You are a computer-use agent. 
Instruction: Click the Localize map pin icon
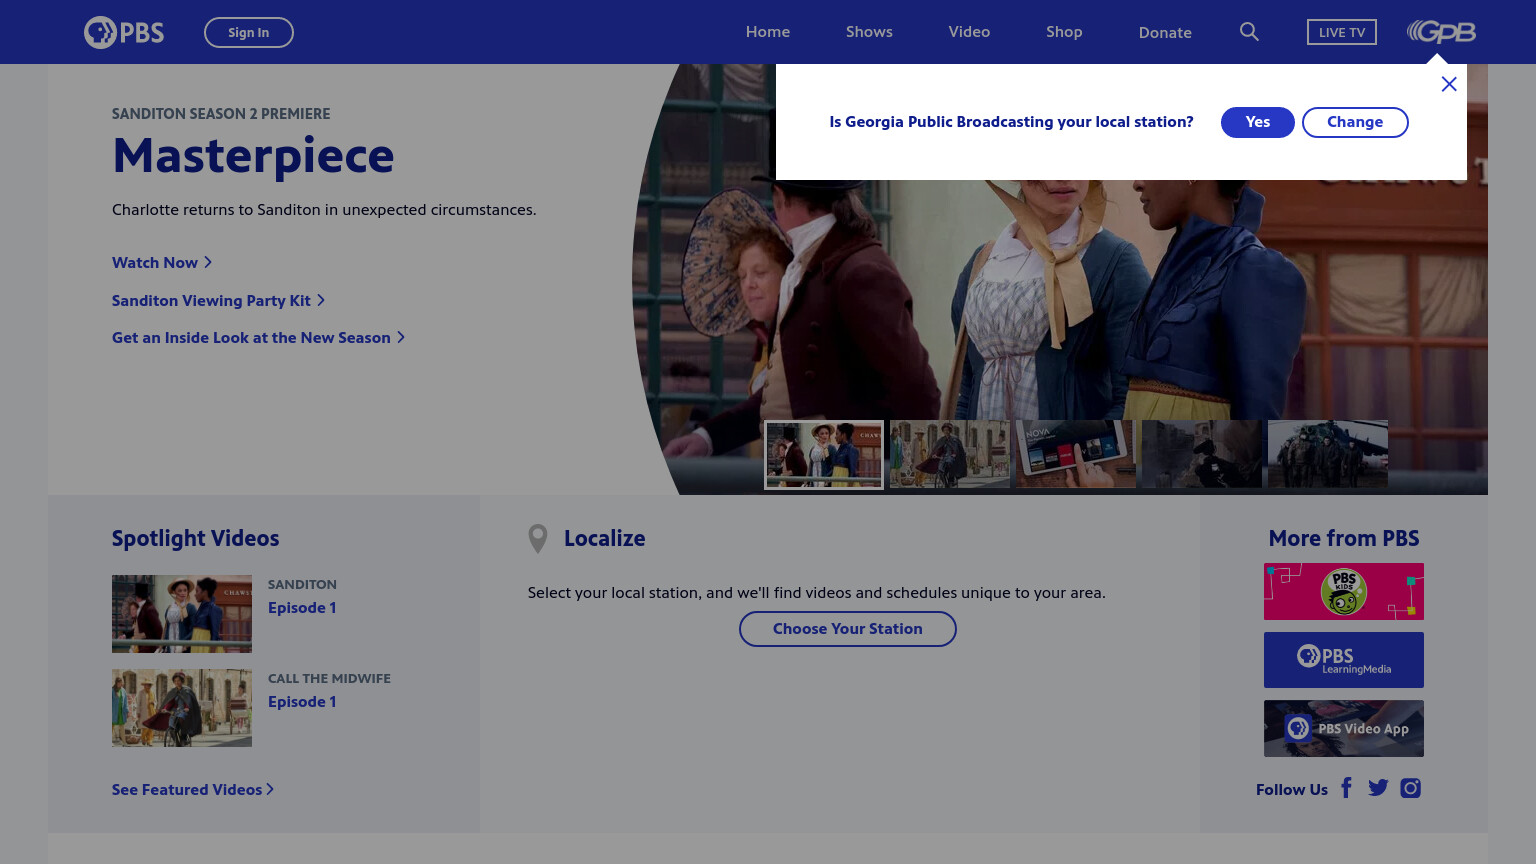point(538,539)
